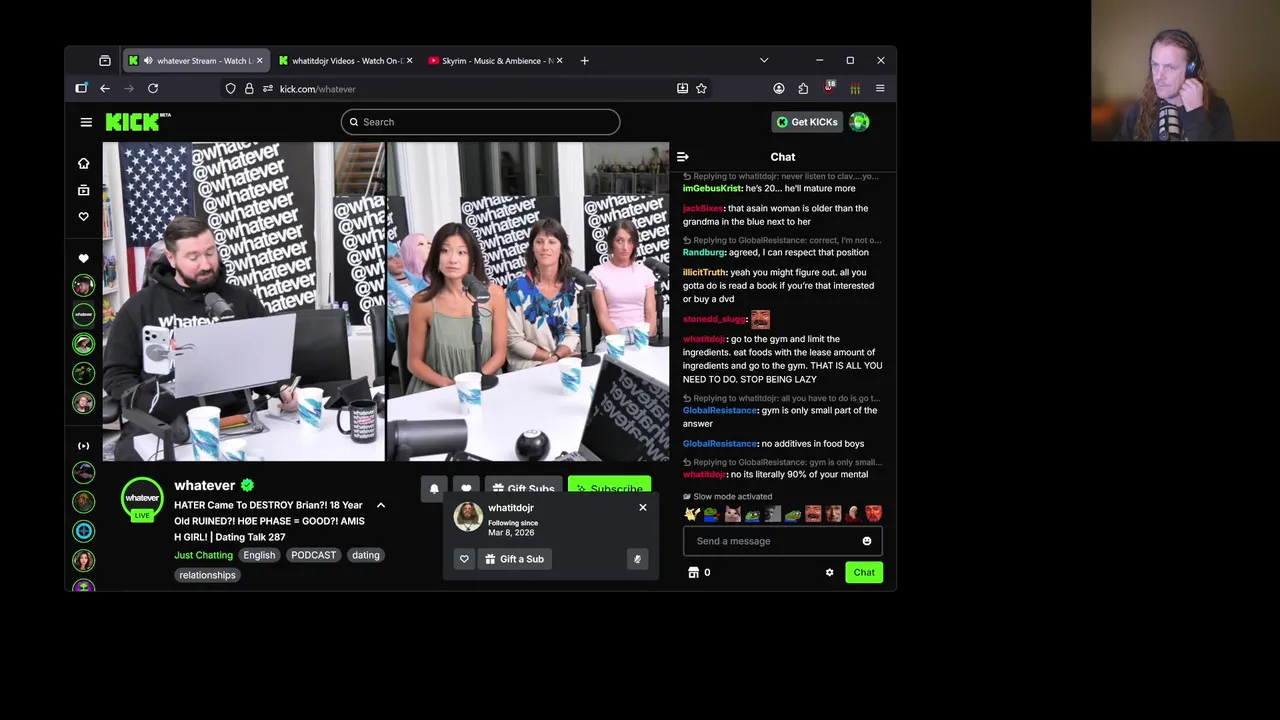Click the Just Chatting category link
The height and width of the screenshot is (720, 1280).
203,555
